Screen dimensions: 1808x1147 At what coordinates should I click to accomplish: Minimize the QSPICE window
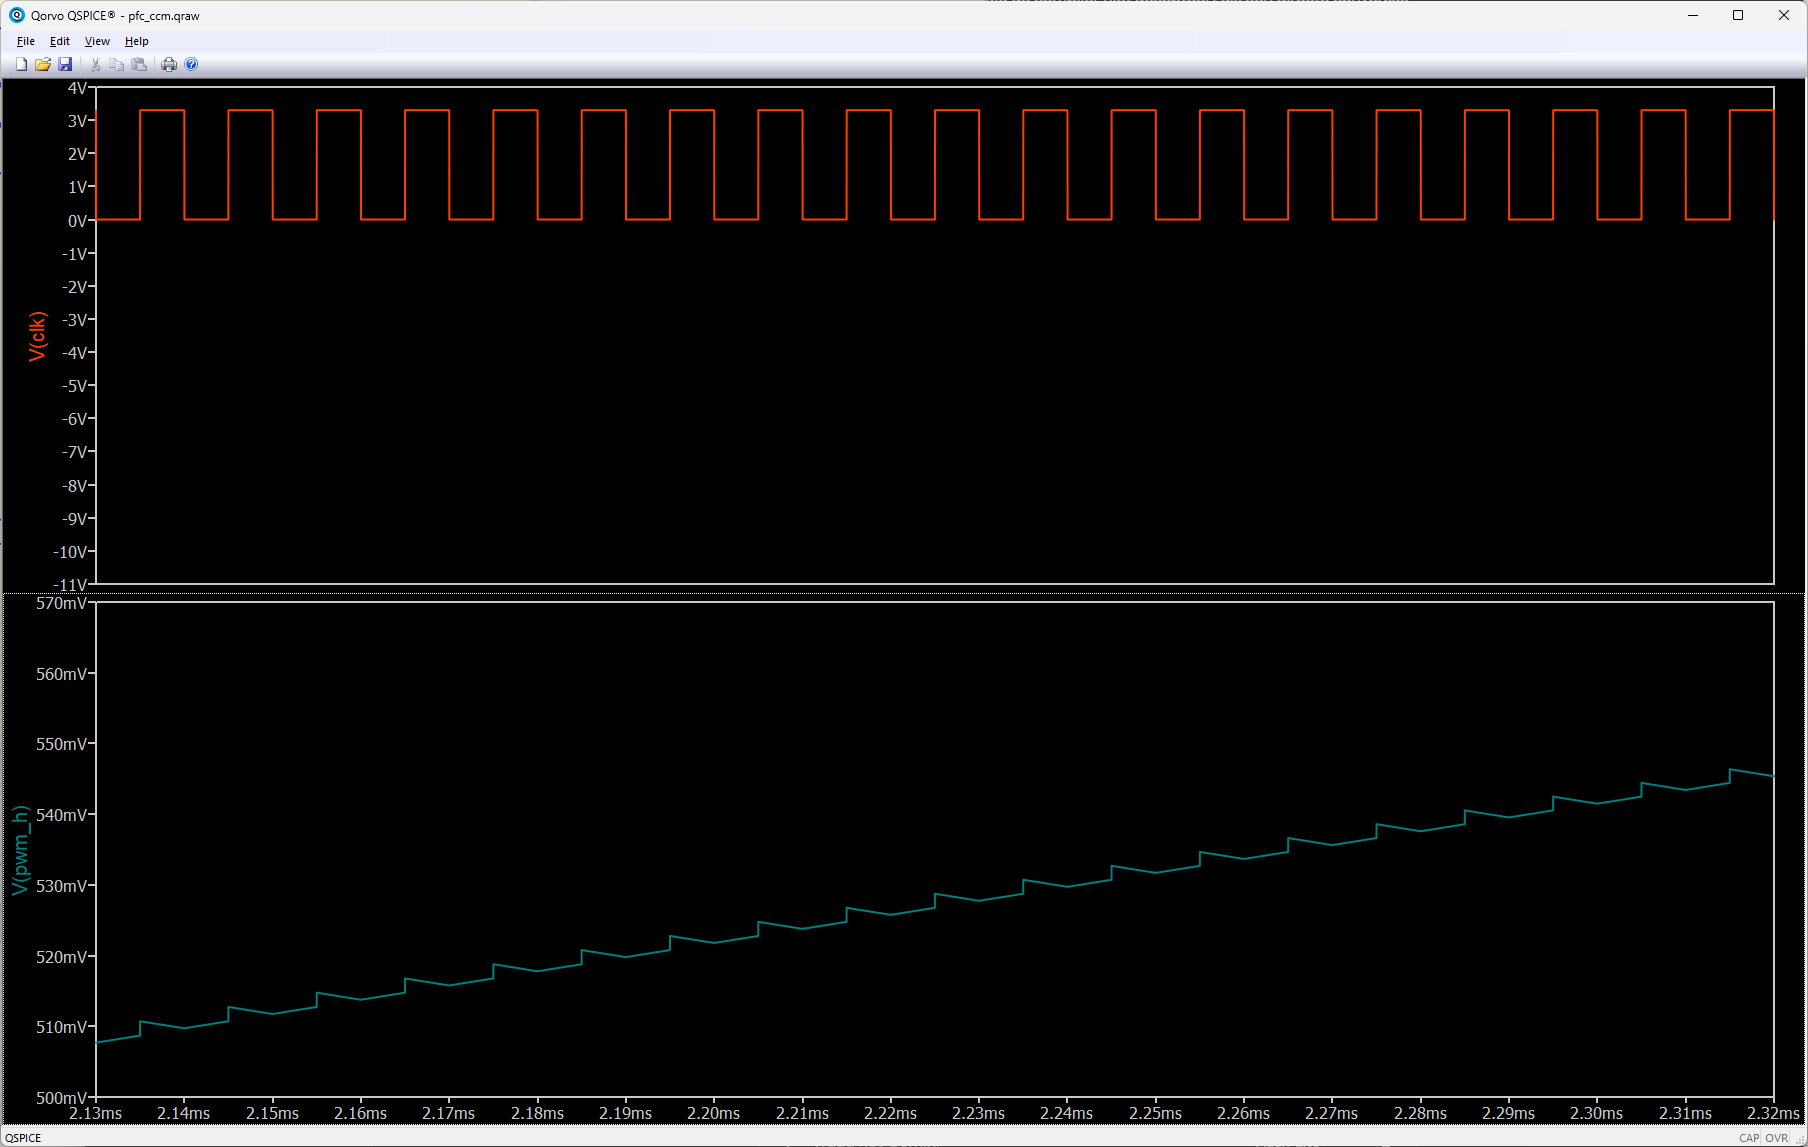pyautogui.click(x=1693, y=15)
